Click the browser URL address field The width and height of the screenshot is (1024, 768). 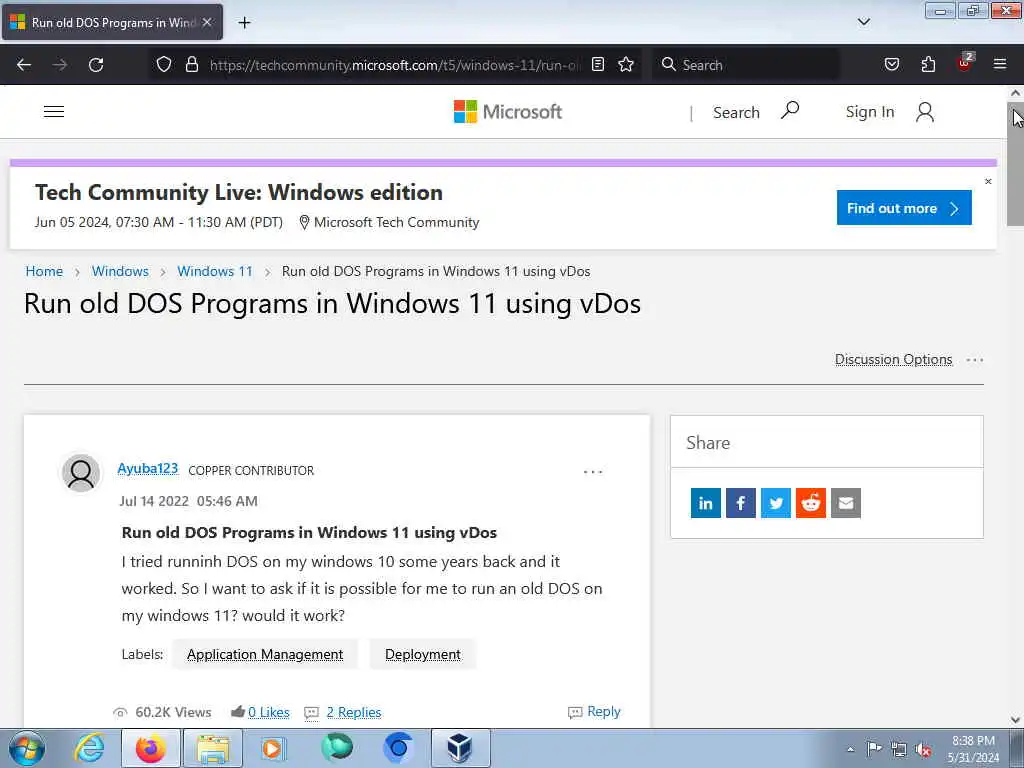(x=394, y=65)
